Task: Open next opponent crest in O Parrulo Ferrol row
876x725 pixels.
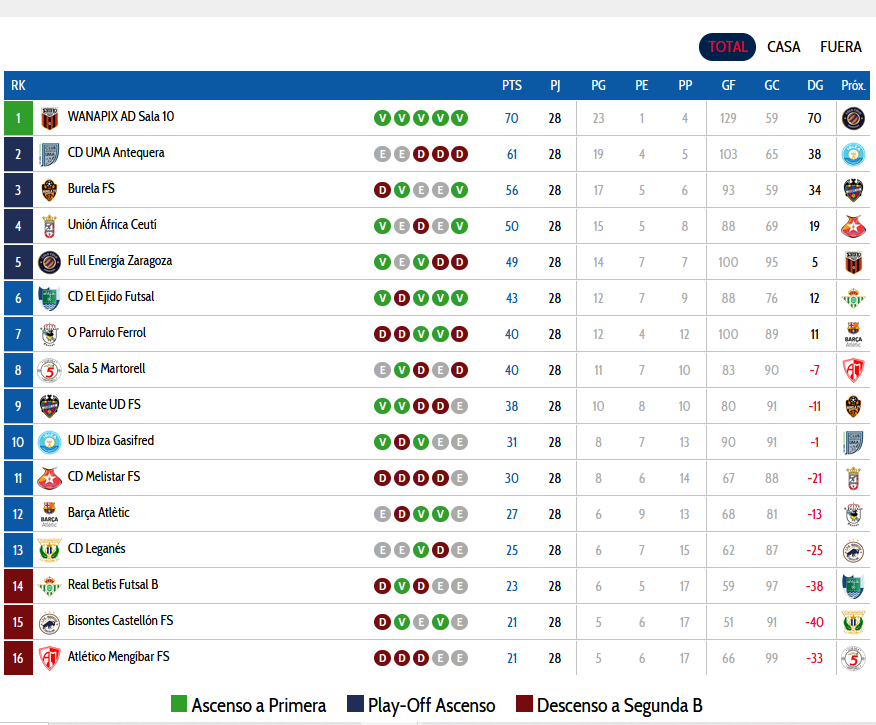Action: [853, 334]
